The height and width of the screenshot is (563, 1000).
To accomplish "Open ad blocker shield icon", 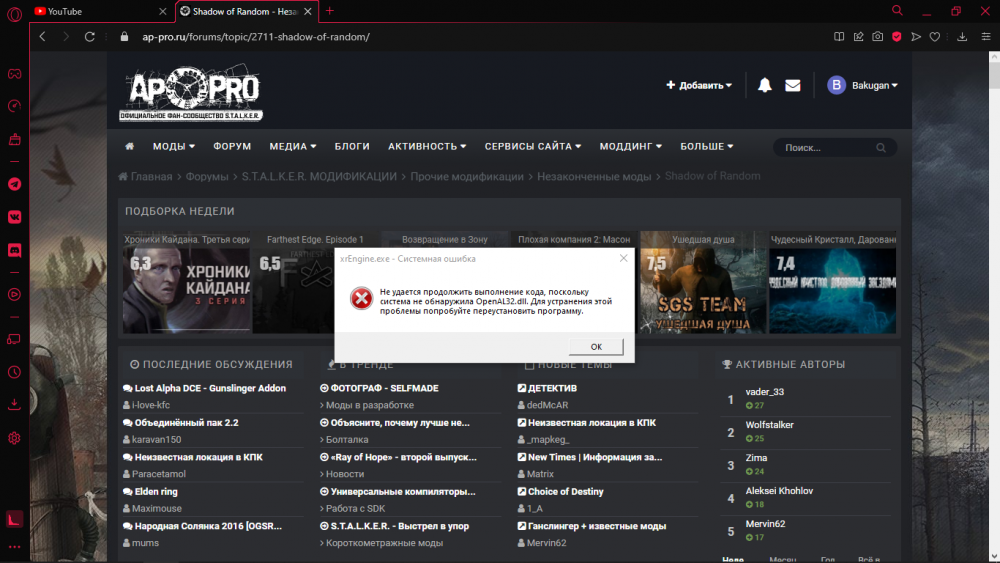I will [x=897, y=36].
